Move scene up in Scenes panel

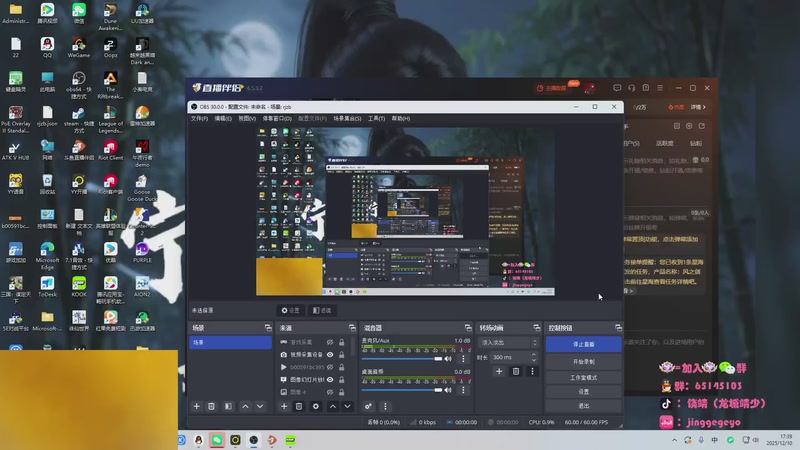pos(245,406)
